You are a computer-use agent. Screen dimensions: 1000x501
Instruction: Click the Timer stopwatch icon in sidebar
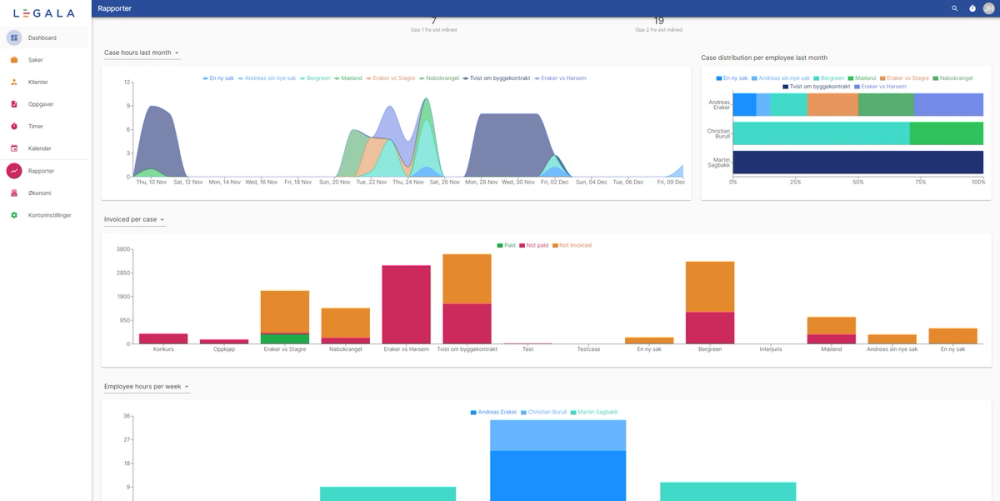[x=14, y=126]
